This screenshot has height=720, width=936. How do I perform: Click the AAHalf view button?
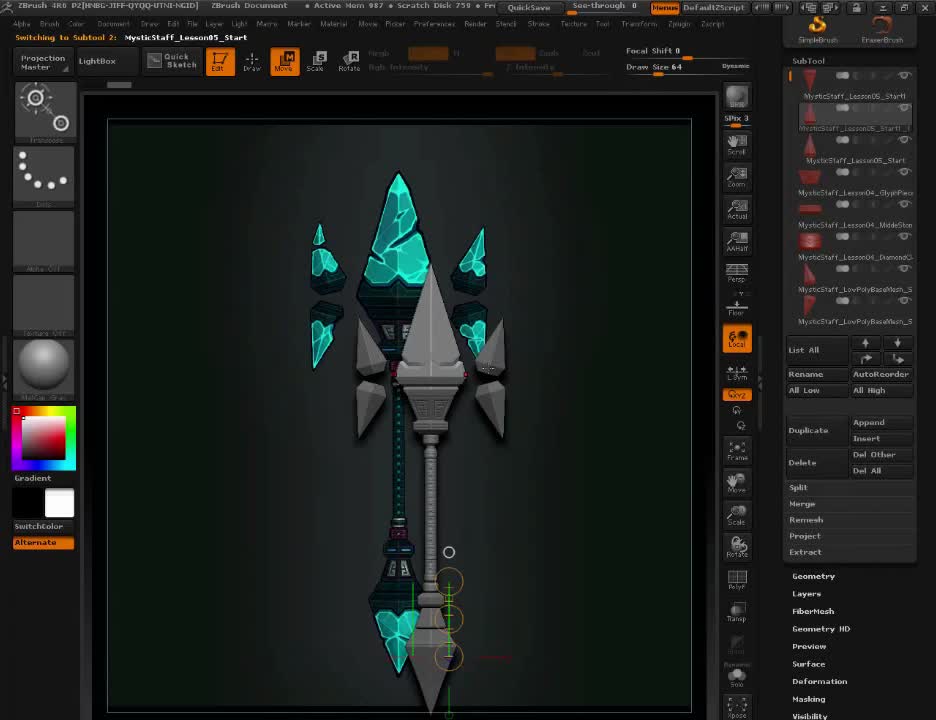(737, 242)
